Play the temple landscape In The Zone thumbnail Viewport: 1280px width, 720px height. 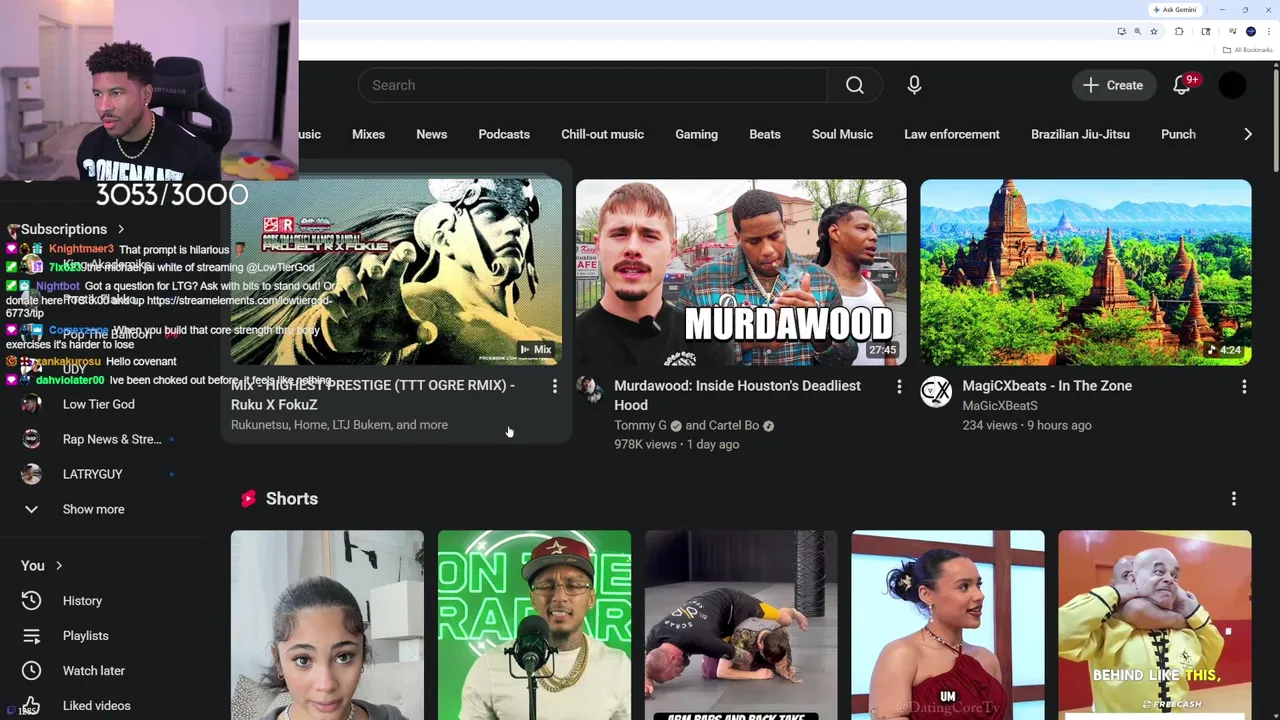(1085, 273)
